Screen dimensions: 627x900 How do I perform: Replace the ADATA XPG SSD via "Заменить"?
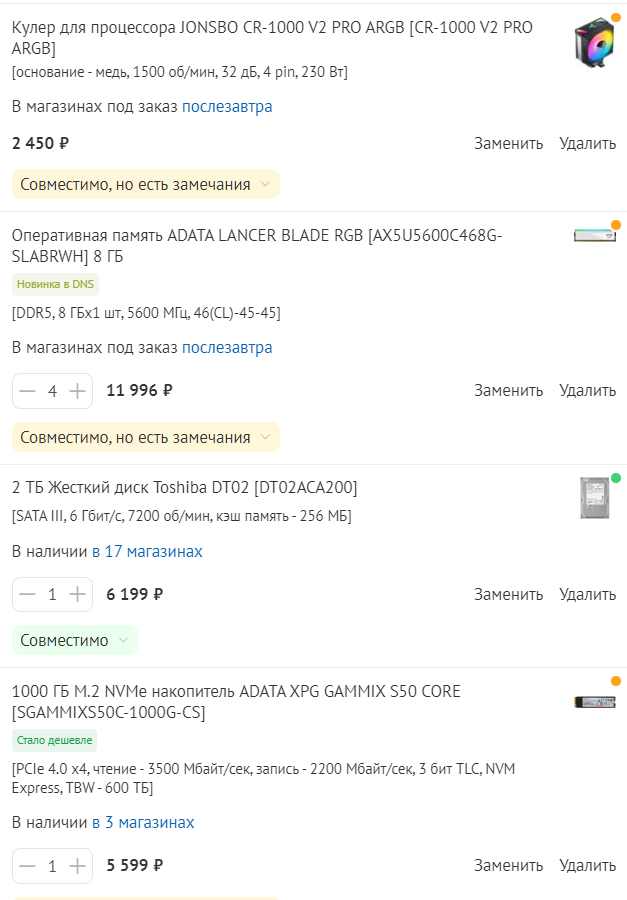click(508, 866)
